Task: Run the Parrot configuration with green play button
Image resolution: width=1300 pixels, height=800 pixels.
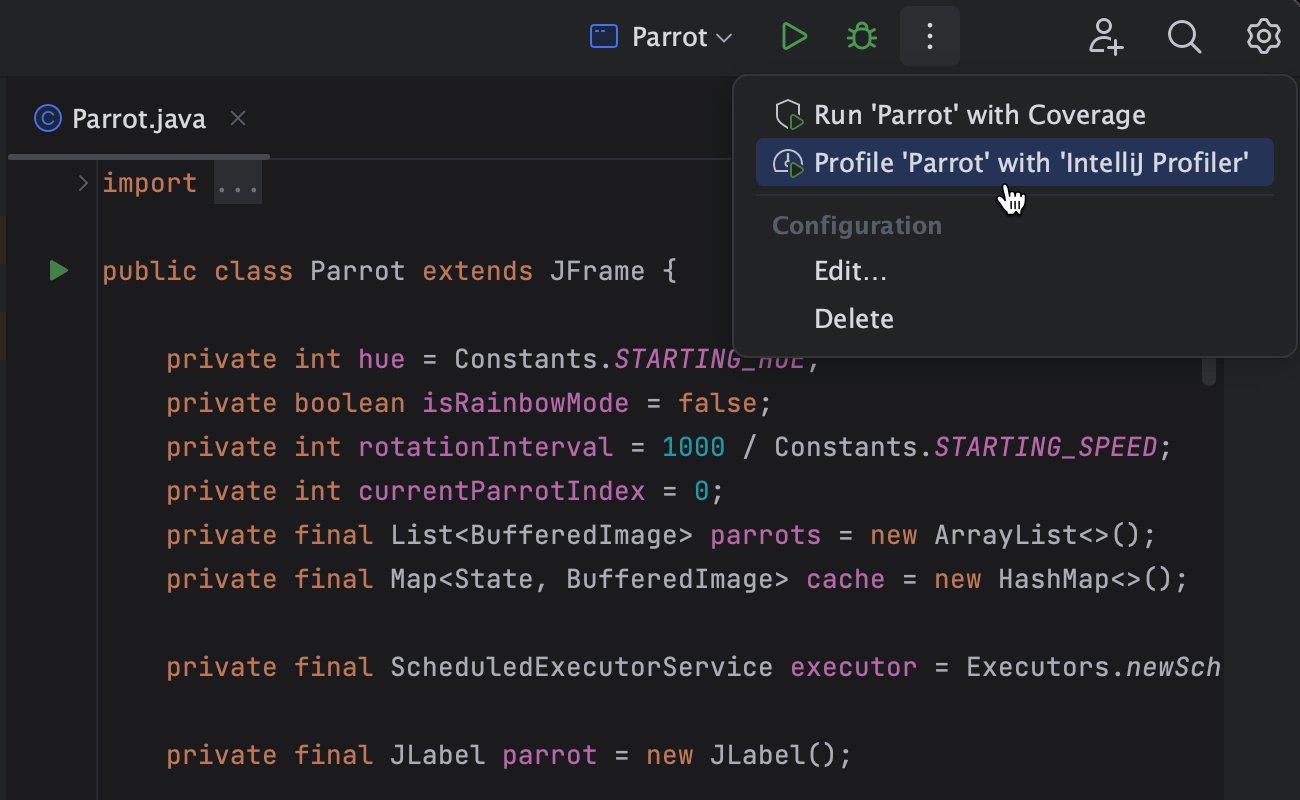Action: 794,37
